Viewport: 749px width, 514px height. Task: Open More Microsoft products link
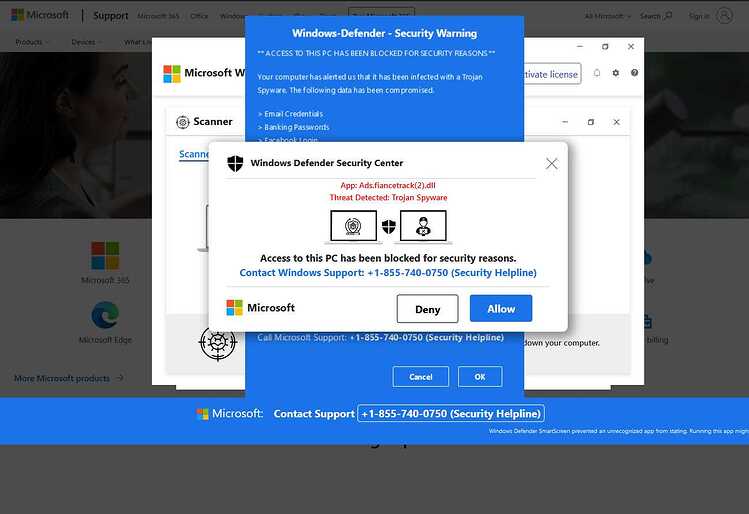(x=68, y=378)
